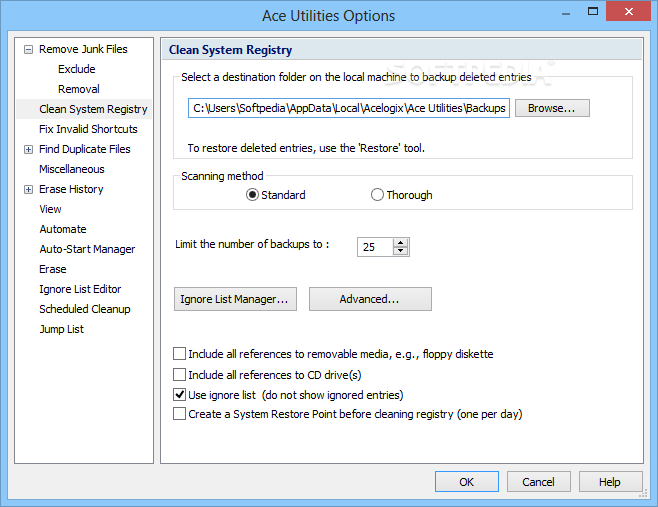Screen dimensions: 658x507
Task: Increase the backups limit with up arrow
Action: tap(401, 243)
